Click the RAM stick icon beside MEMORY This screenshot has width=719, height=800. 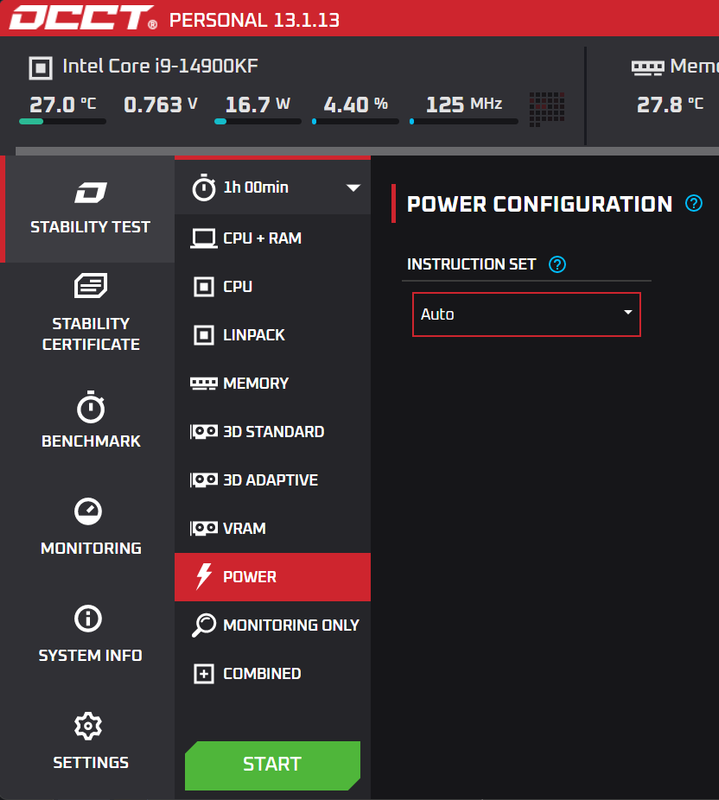pyautogui.click(x=204, y=384)
